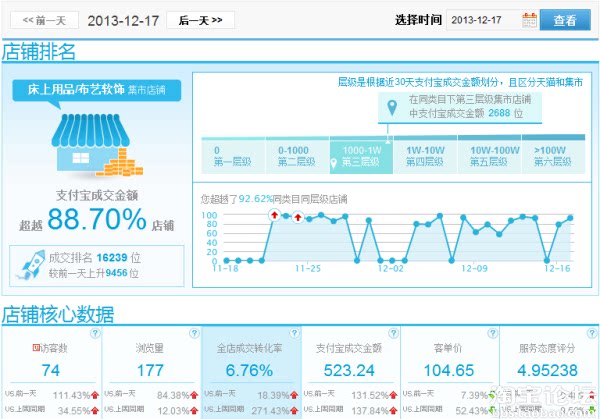Click red up arrow next to 12.03%
600x419 pixels.
click(x=194, y=411)
